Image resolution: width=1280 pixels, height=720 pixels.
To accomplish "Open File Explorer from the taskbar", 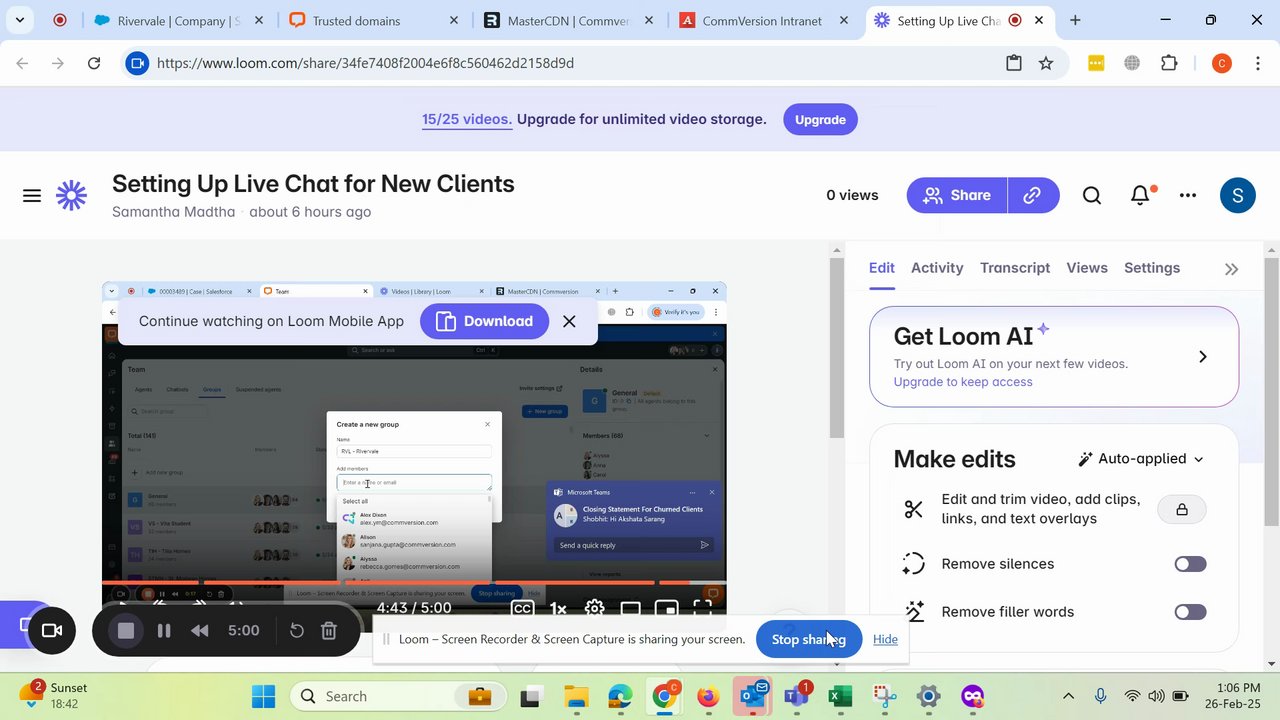I will click(x=576, y=696).
